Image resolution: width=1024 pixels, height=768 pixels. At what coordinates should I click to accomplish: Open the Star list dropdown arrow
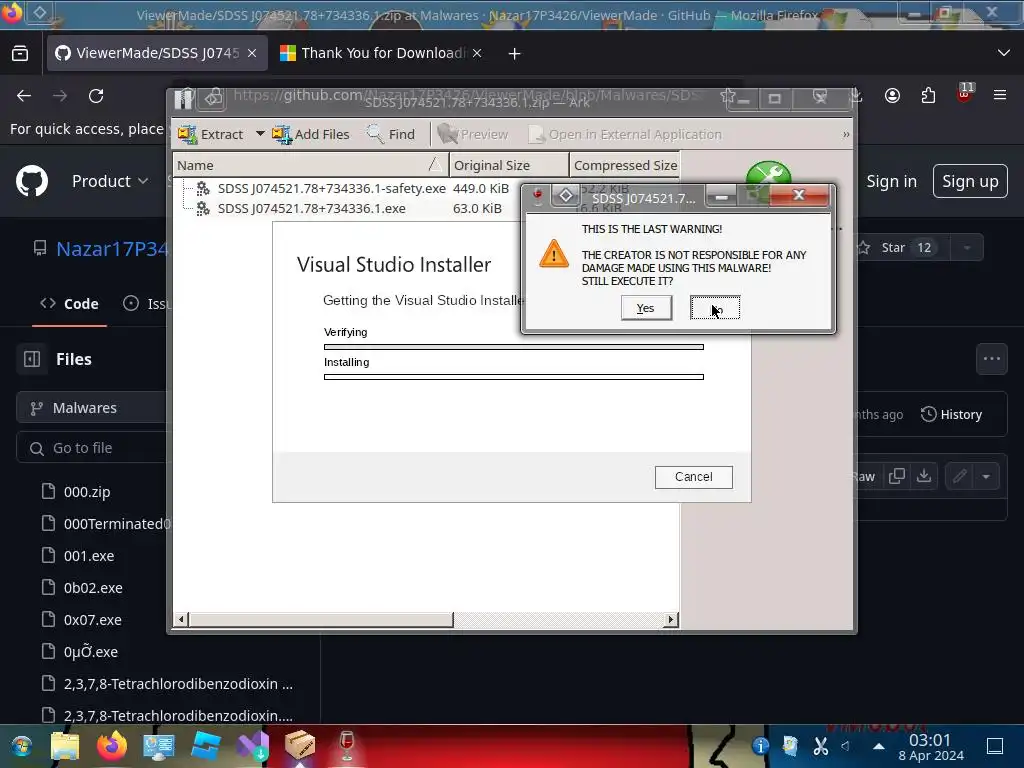tap(967, 248)
